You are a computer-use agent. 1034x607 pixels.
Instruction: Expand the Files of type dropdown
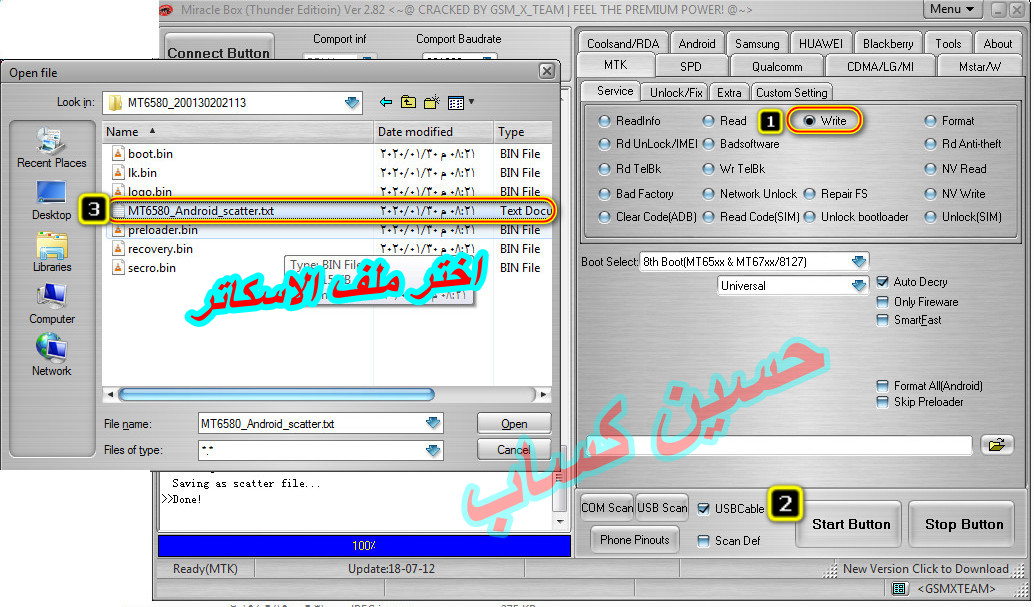point(433,450)
